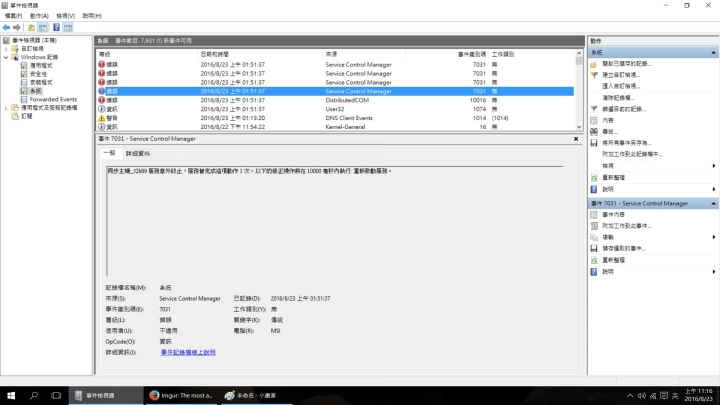Switch to the Details tab

[138, 153]
